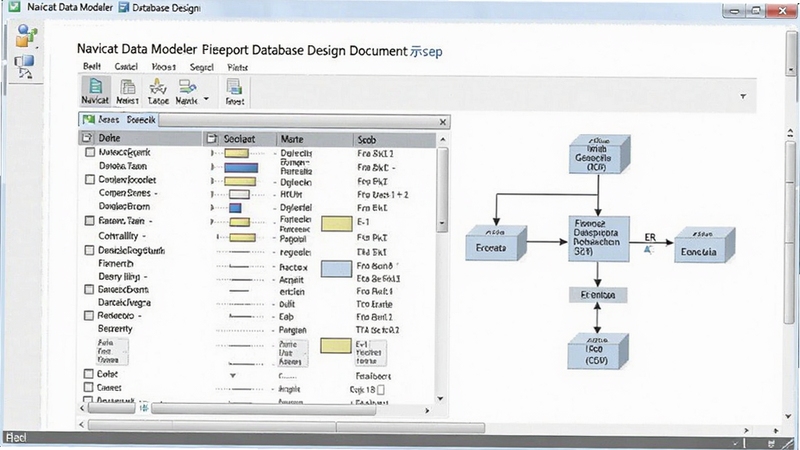
Task: Click the small arrow icon under ER label
Action: click(x=648, y=249)
